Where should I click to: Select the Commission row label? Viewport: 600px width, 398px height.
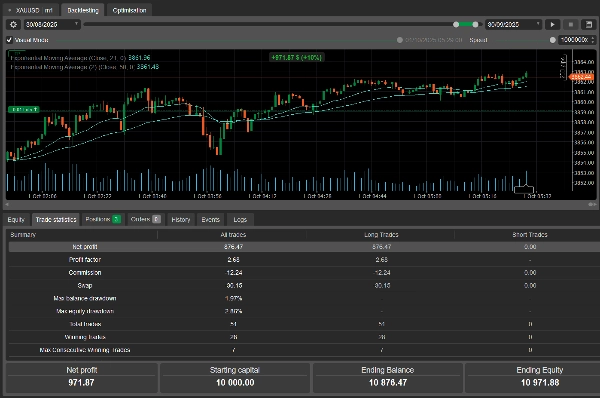tap(85, 272)
